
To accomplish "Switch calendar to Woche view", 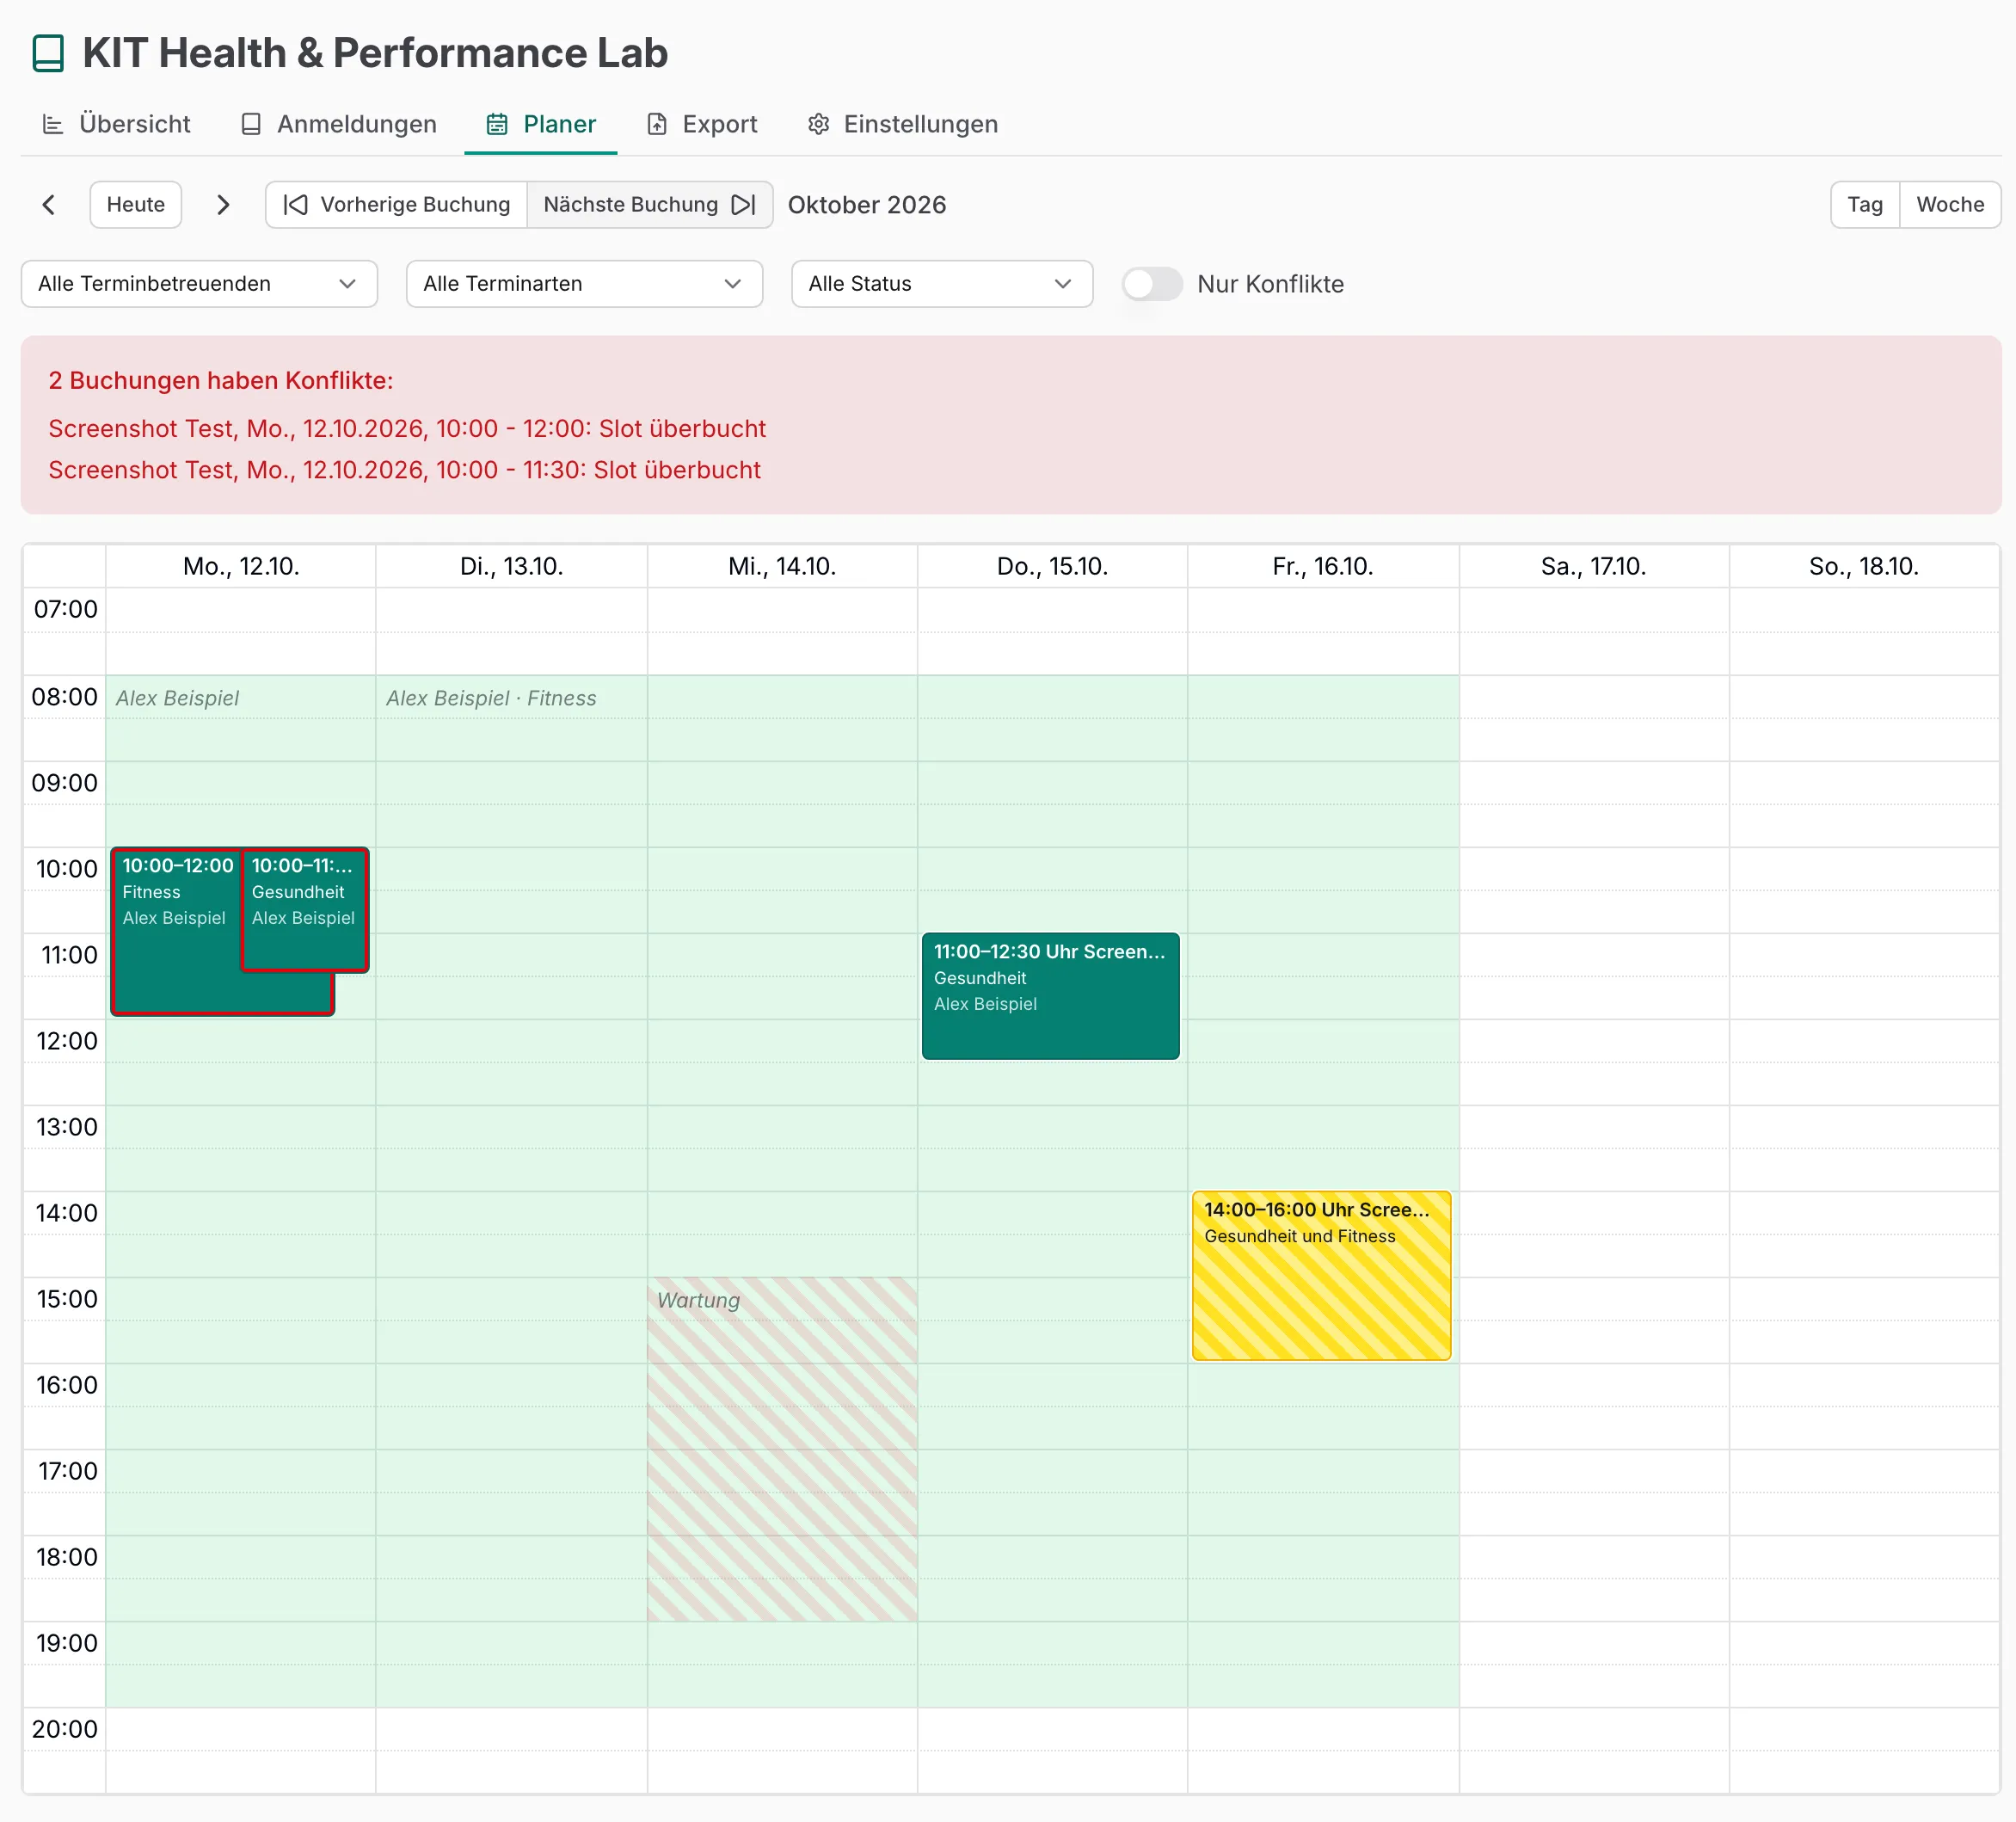I will (1950, 205).
